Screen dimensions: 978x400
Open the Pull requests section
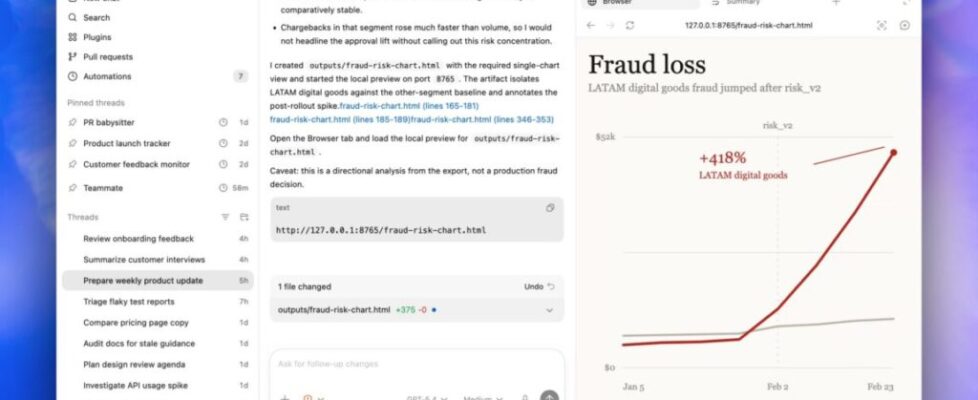(x=72, y=57)
